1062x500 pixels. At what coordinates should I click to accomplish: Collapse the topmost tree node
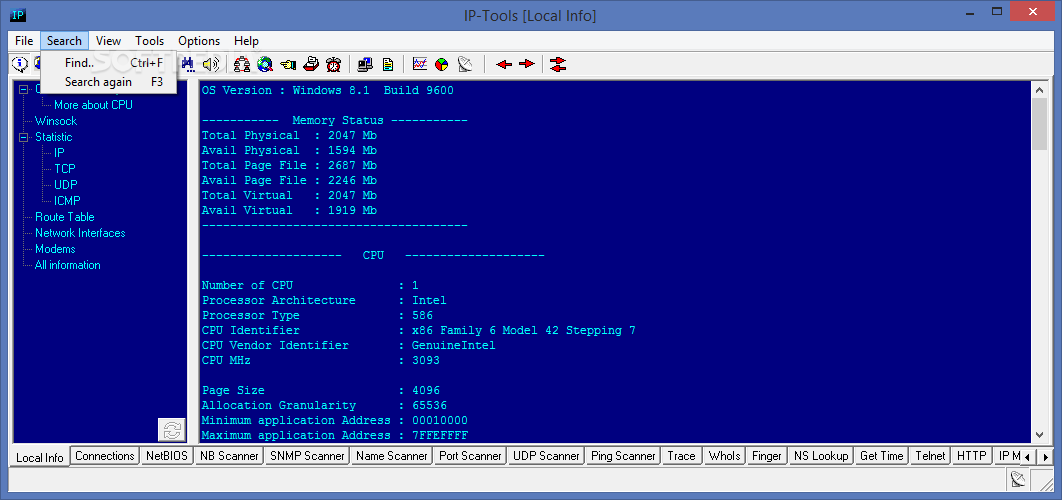[x=25, y=89]
